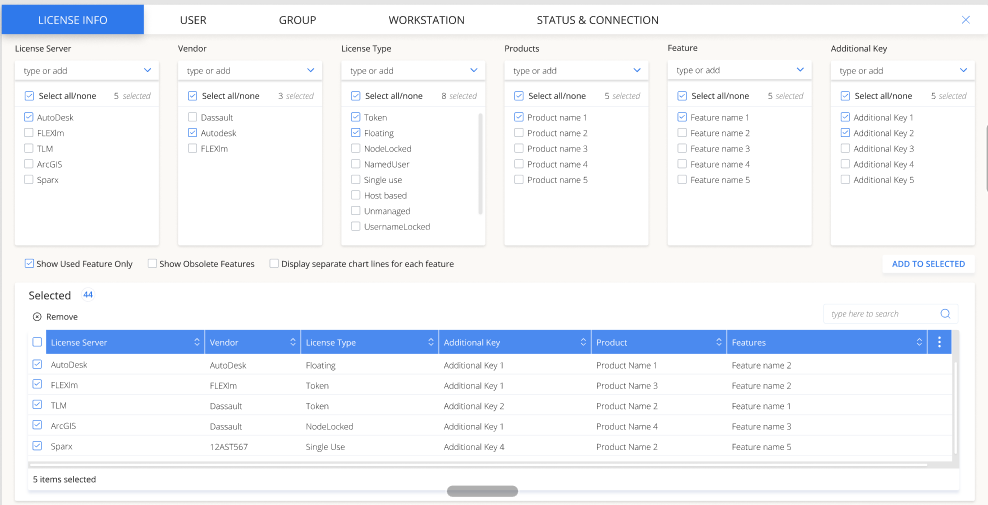Click the Additional Key 4 table cell
Viewport: 988px width, 505px height.
pyautogui.click(x=474, y=447)
